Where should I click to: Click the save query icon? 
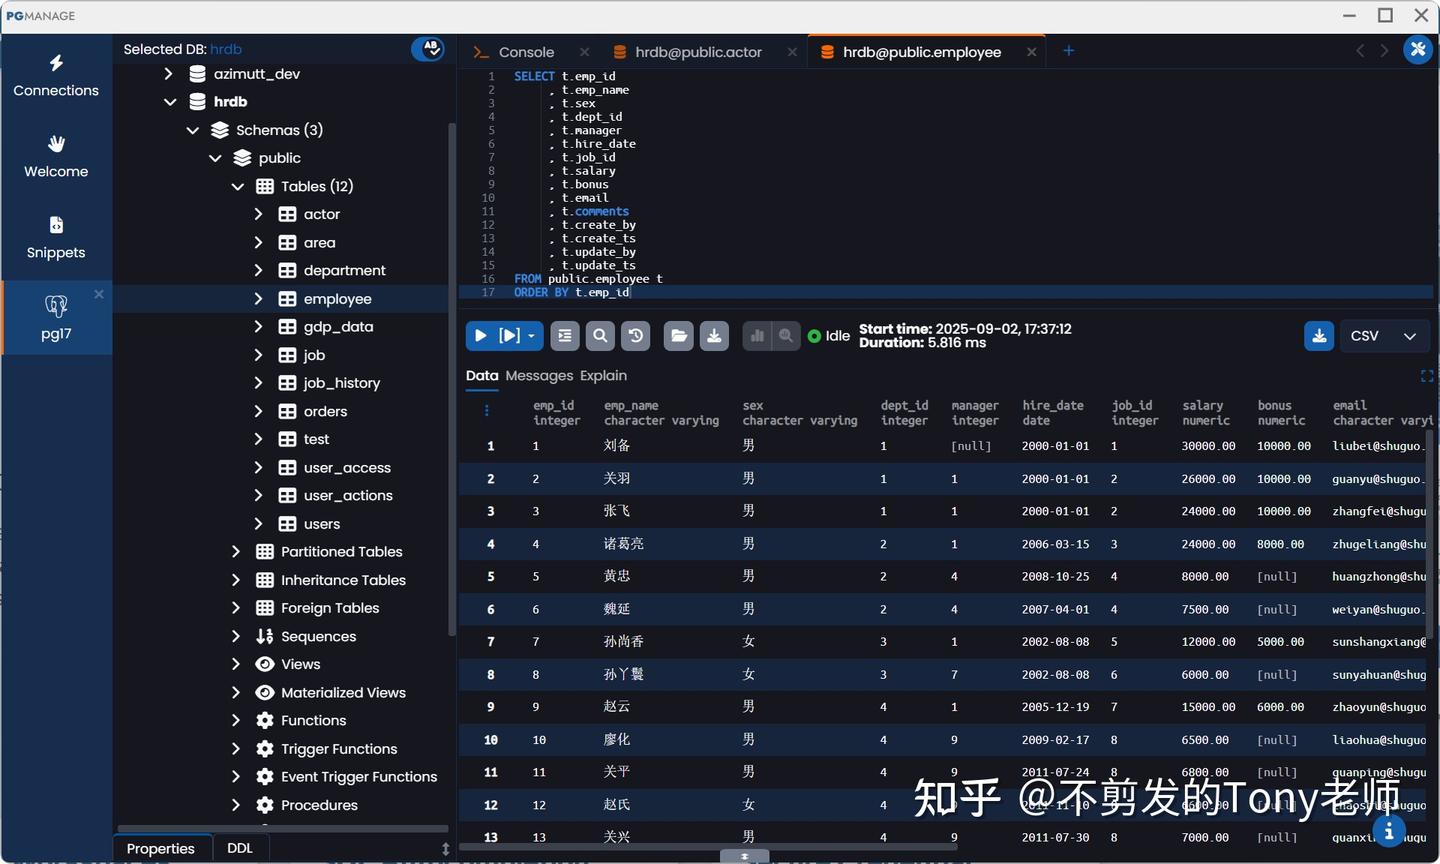714,335
